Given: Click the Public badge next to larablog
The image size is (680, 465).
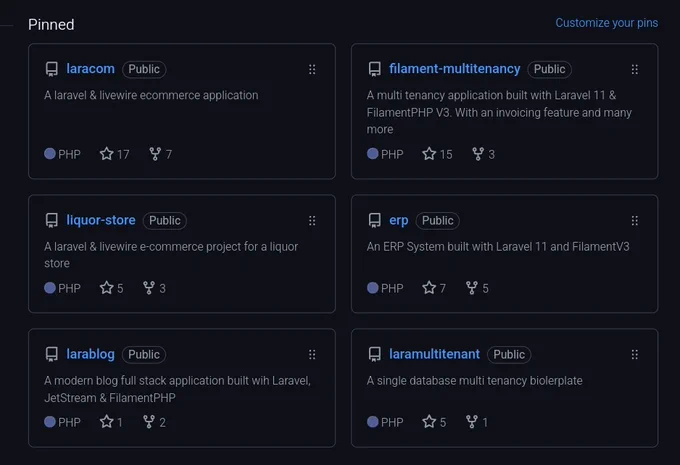Looking at the screenshot, I should click(x=144, y=354).
